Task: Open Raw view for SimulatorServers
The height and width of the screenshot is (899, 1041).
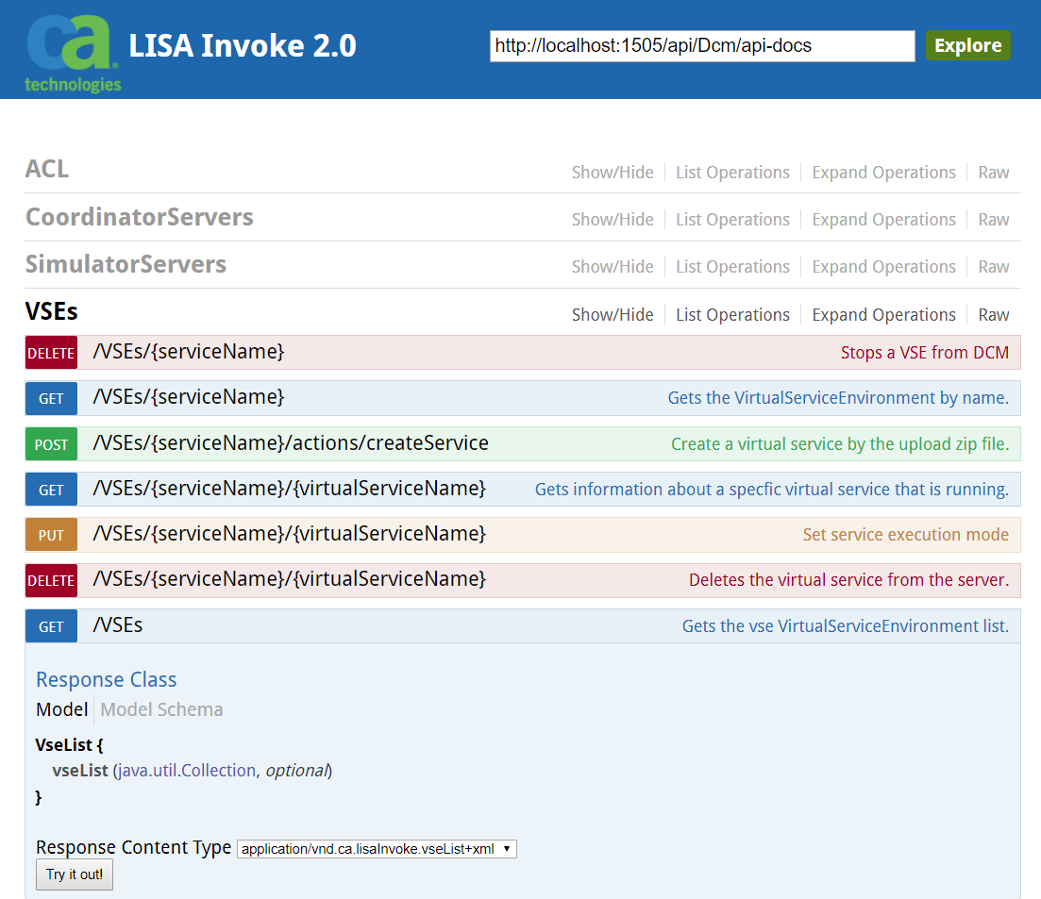Action: 993,266
